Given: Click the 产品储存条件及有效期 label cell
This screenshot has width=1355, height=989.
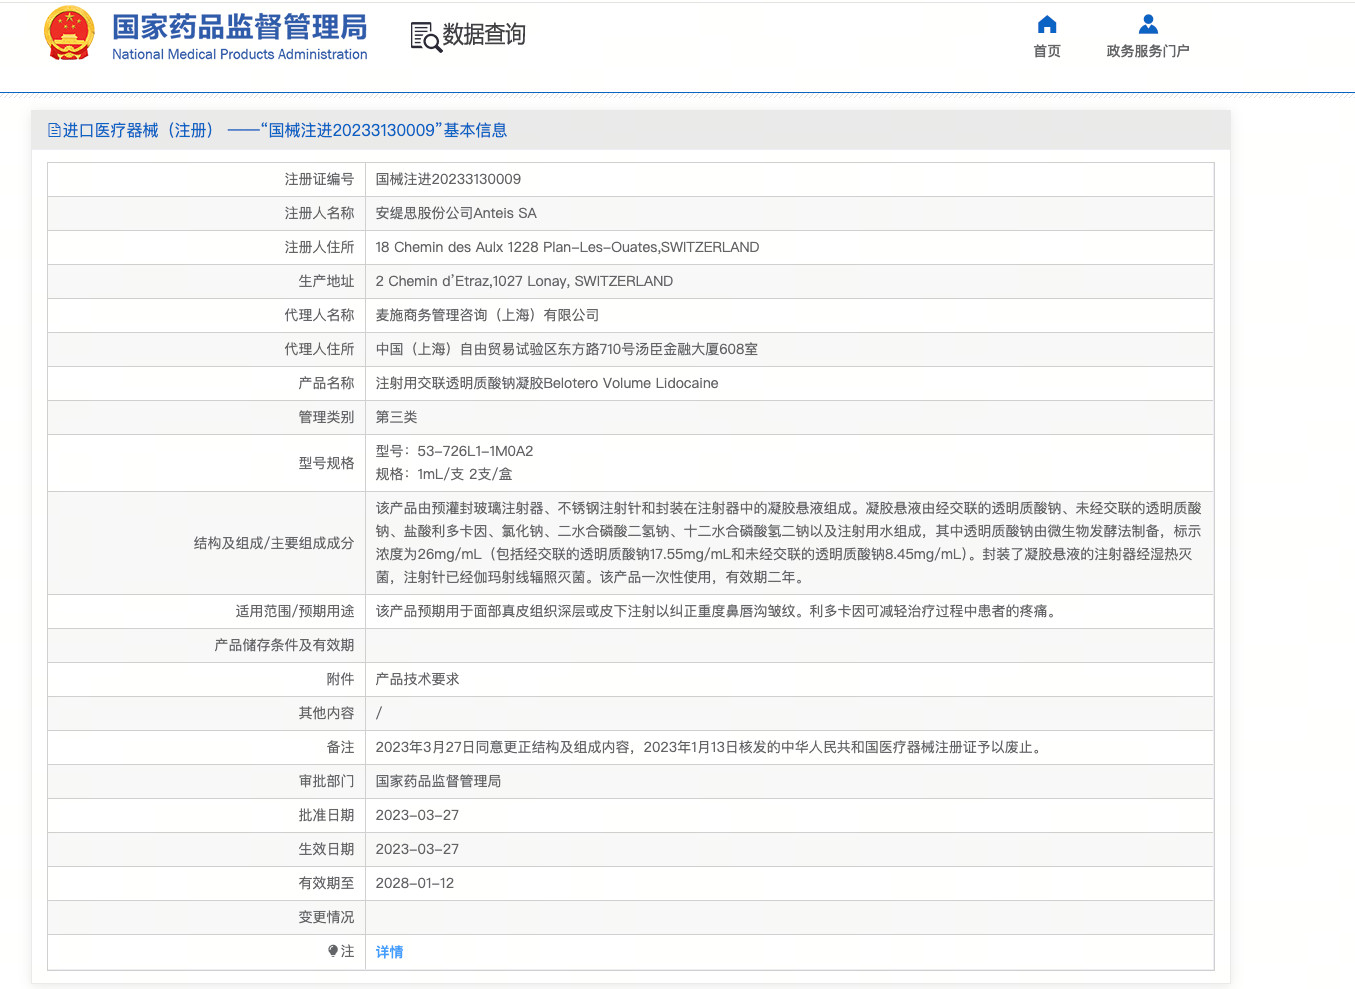Looking at the screenshot, I should tap(207, 645).
